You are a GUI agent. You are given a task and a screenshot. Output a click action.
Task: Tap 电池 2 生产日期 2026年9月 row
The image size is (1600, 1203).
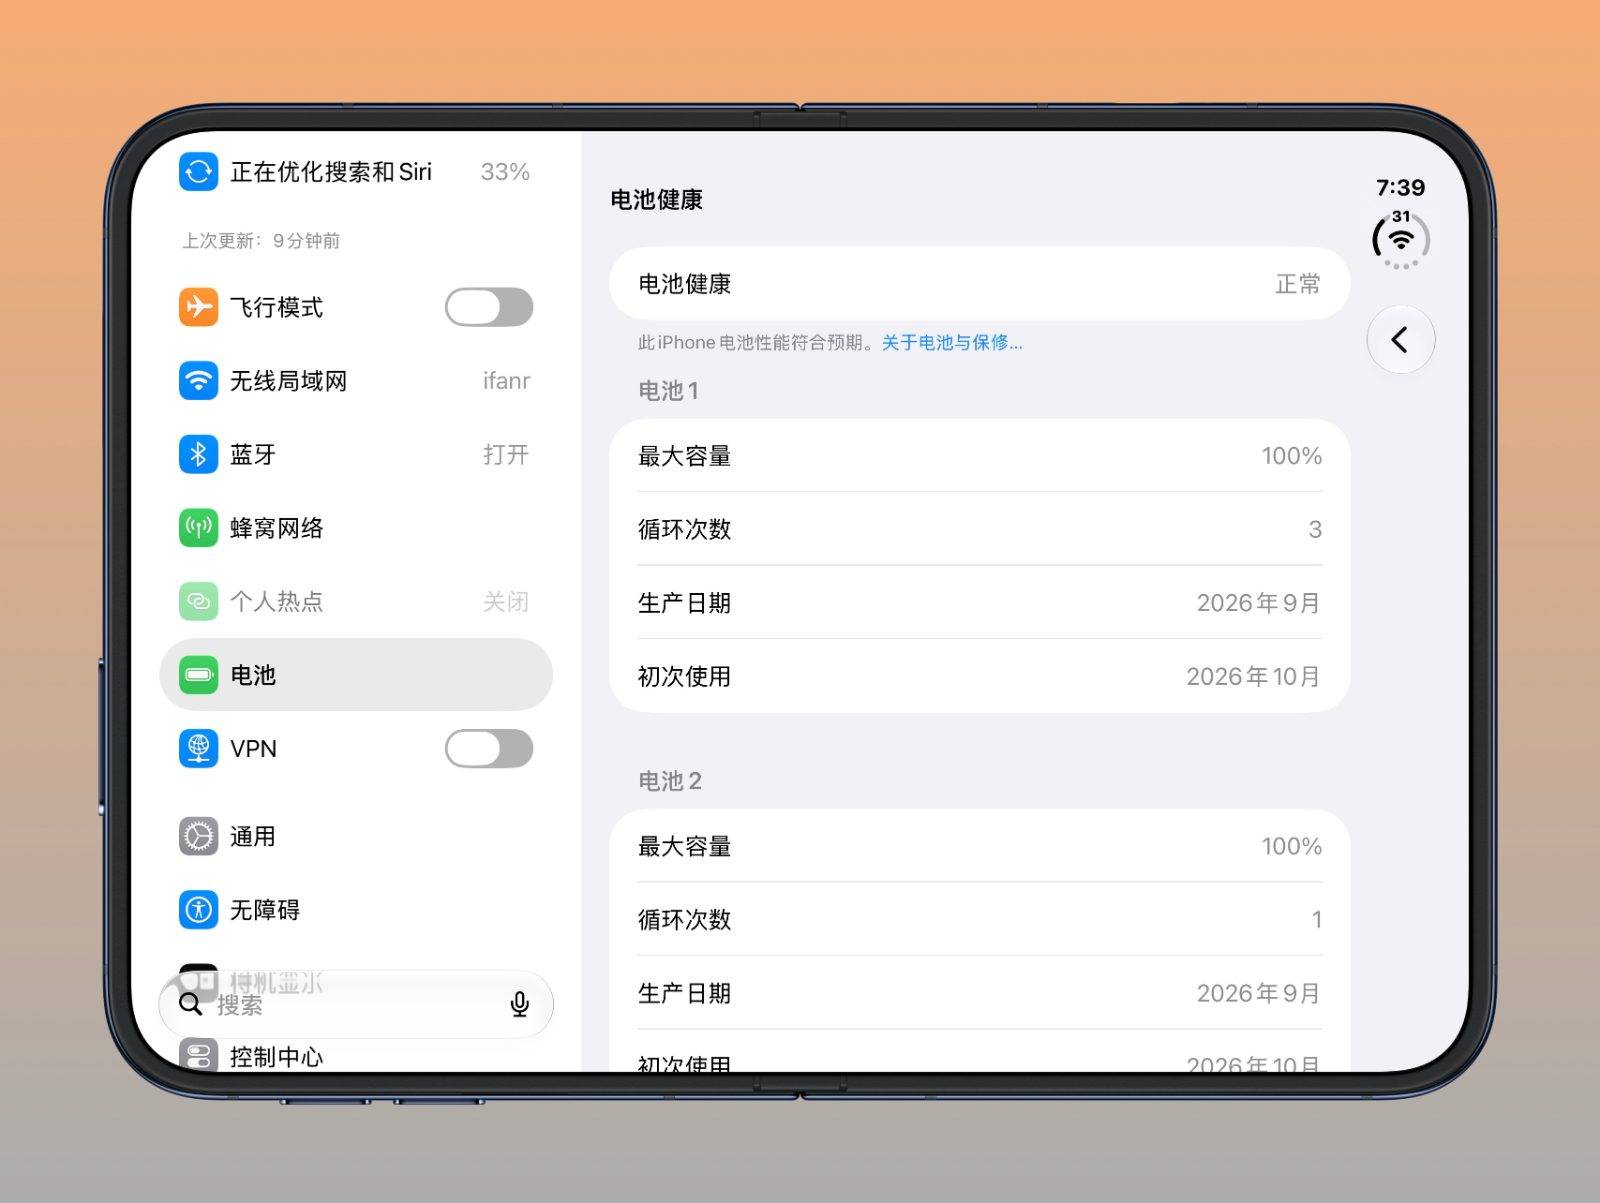tap(980, 993)
